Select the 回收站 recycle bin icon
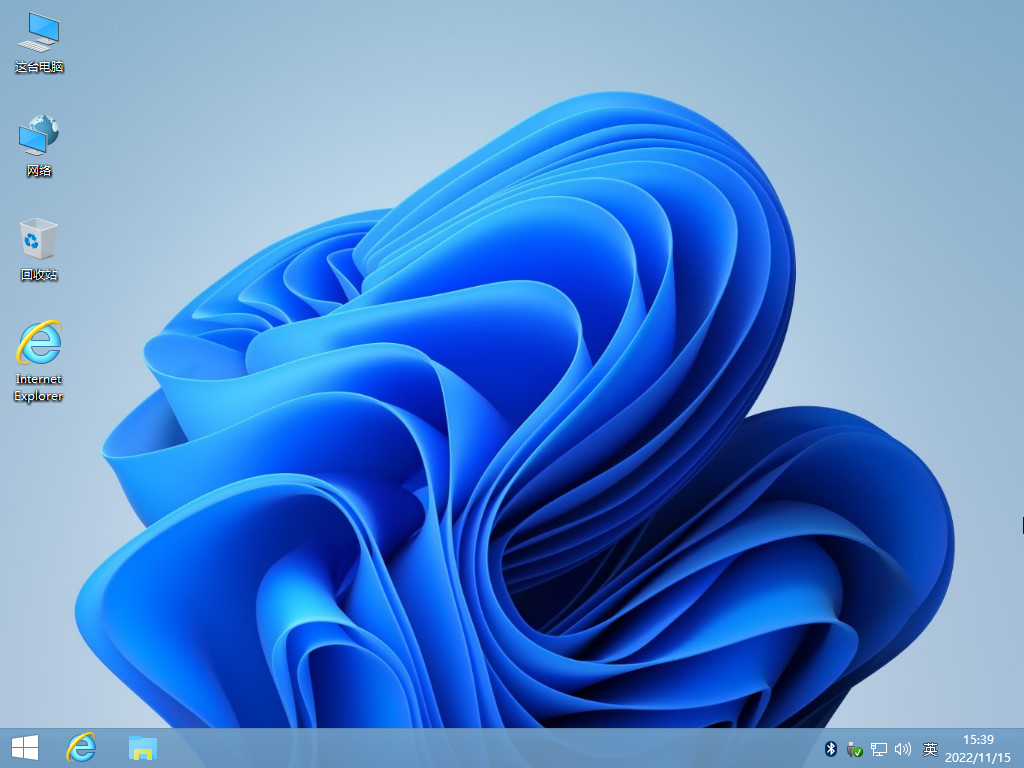 39,250
